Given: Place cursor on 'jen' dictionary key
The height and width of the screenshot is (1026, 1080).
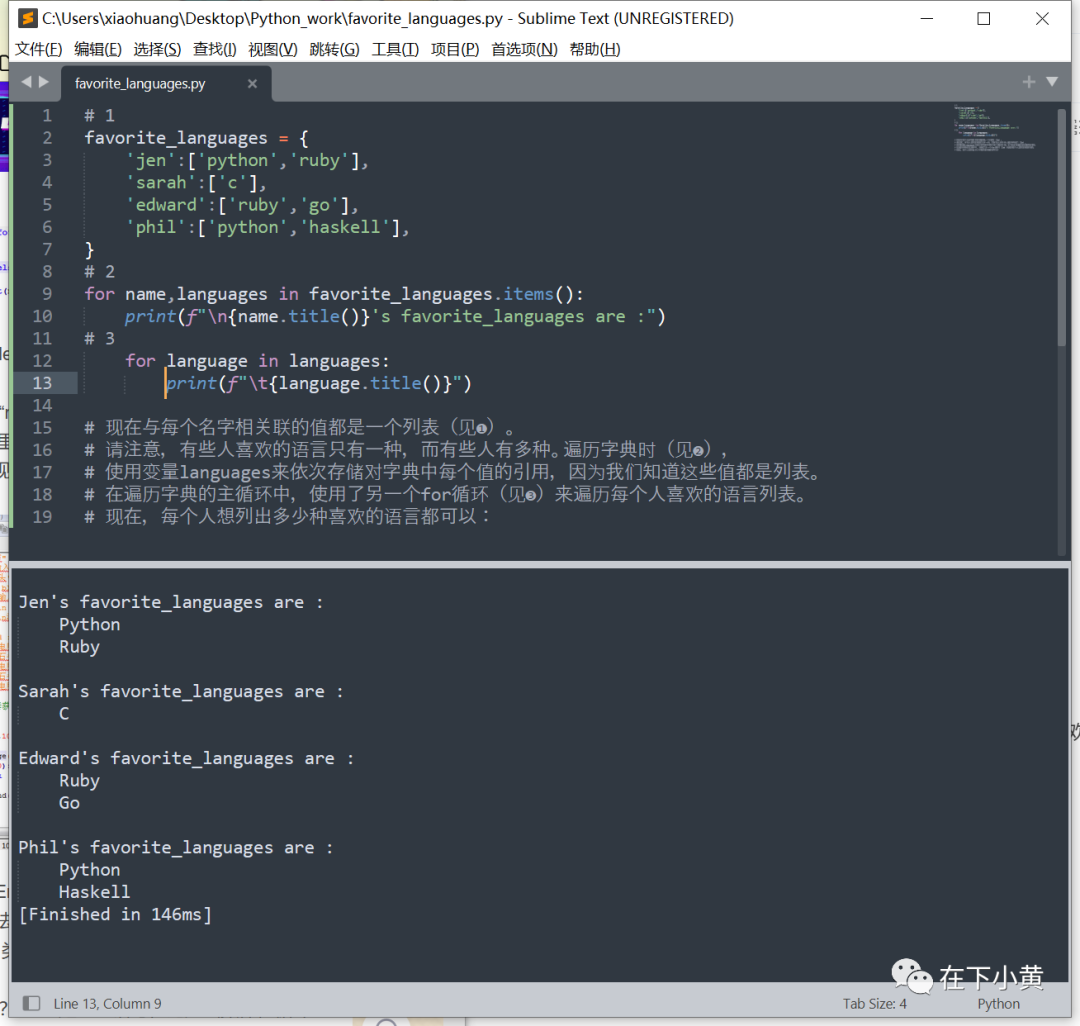Looking at the screenshot, I should (x=151, y=160).
